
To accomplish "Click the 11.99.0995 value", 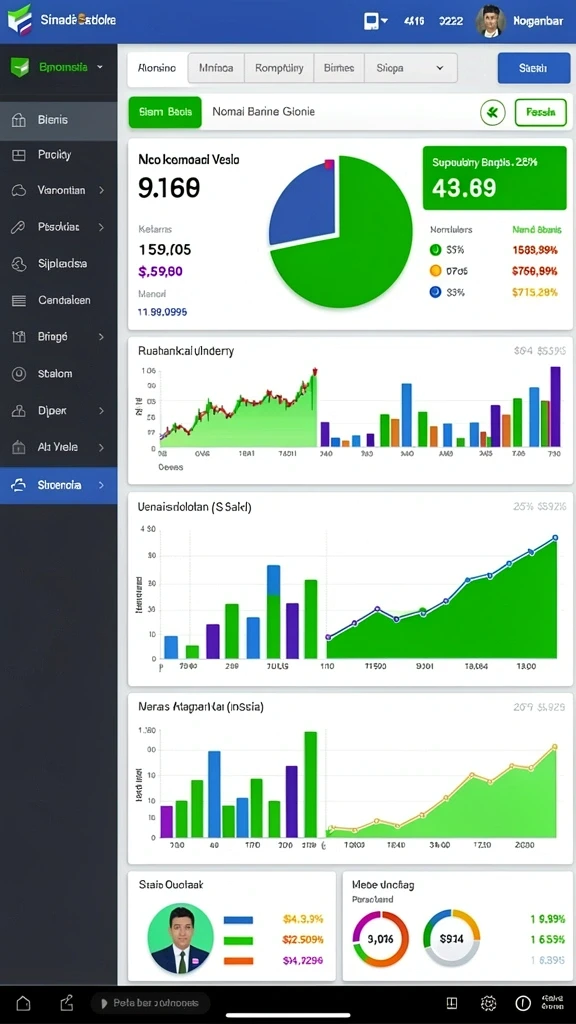I will click(x=162, y=312).
